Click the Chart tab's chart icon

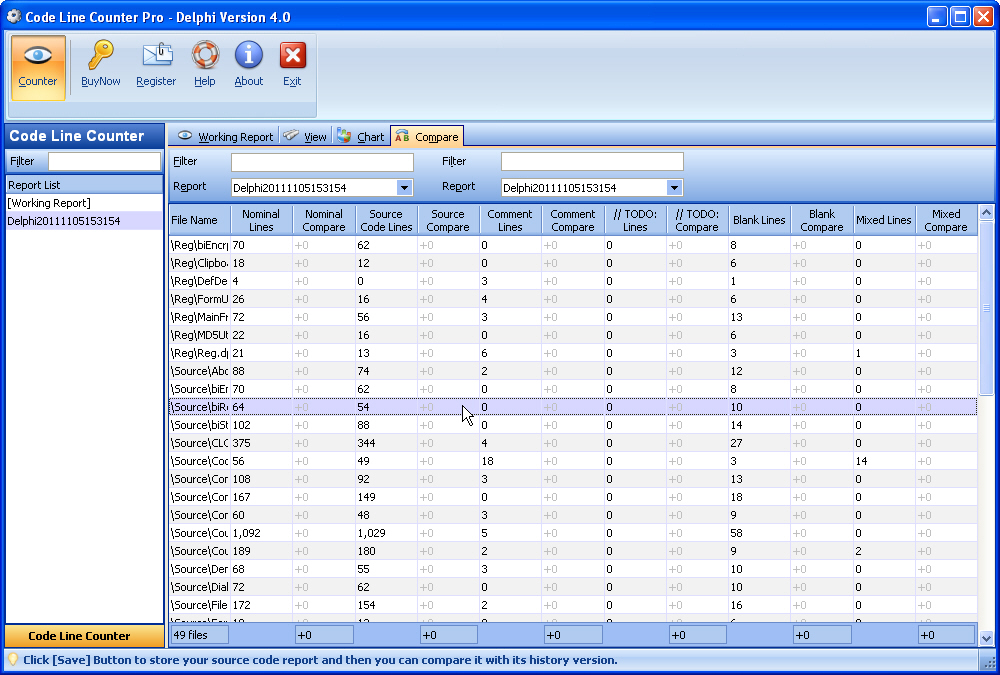(346, 136)
